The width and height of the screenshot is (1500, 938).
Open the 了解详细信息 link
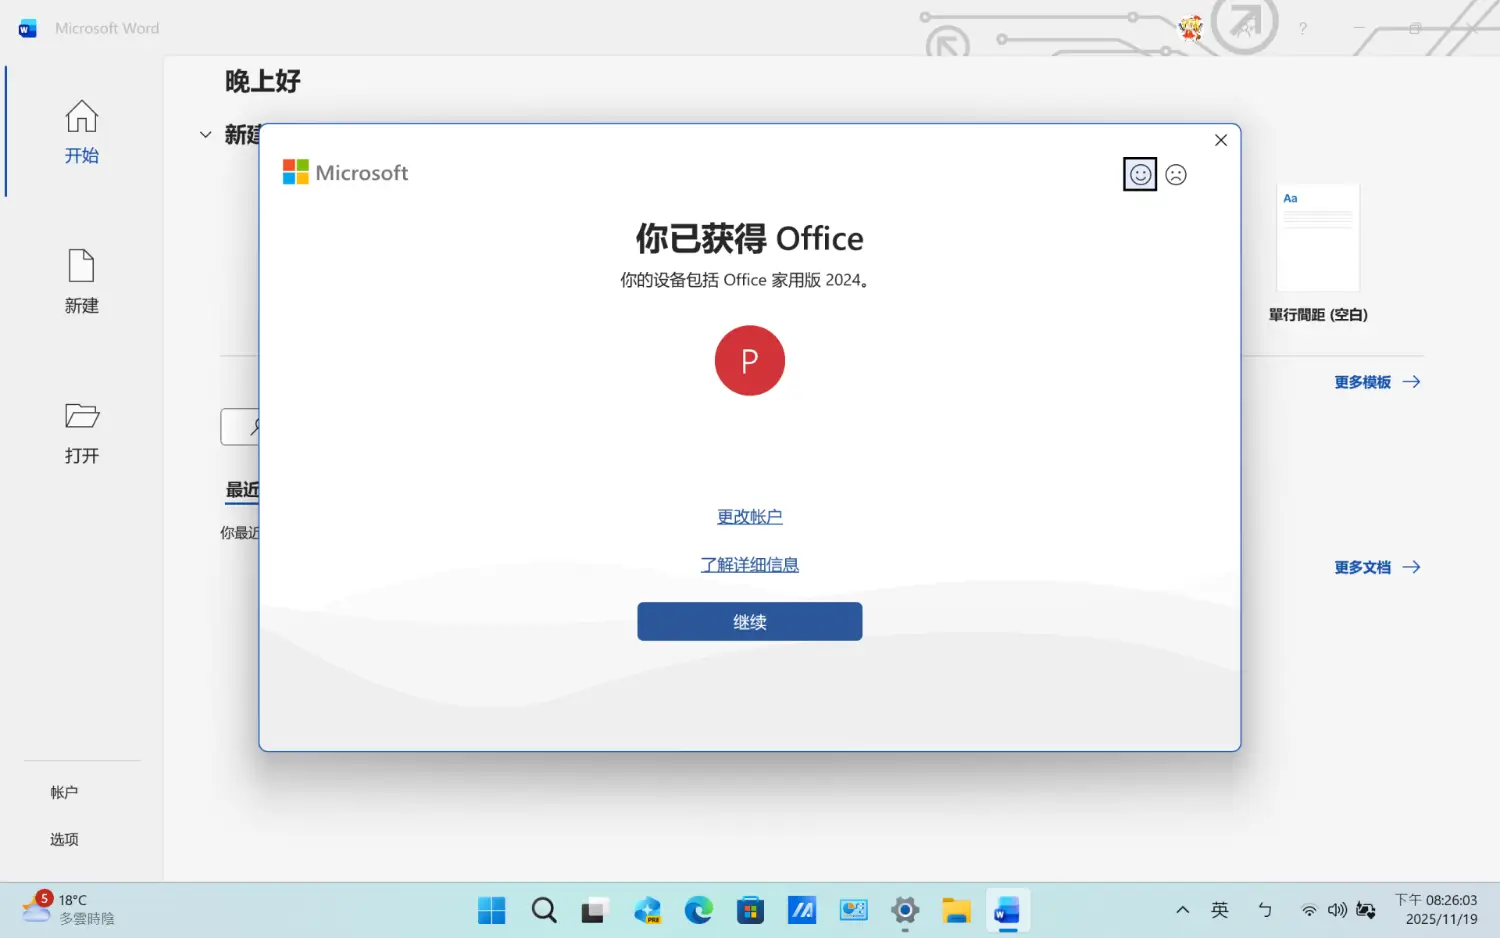pos(749,565)
